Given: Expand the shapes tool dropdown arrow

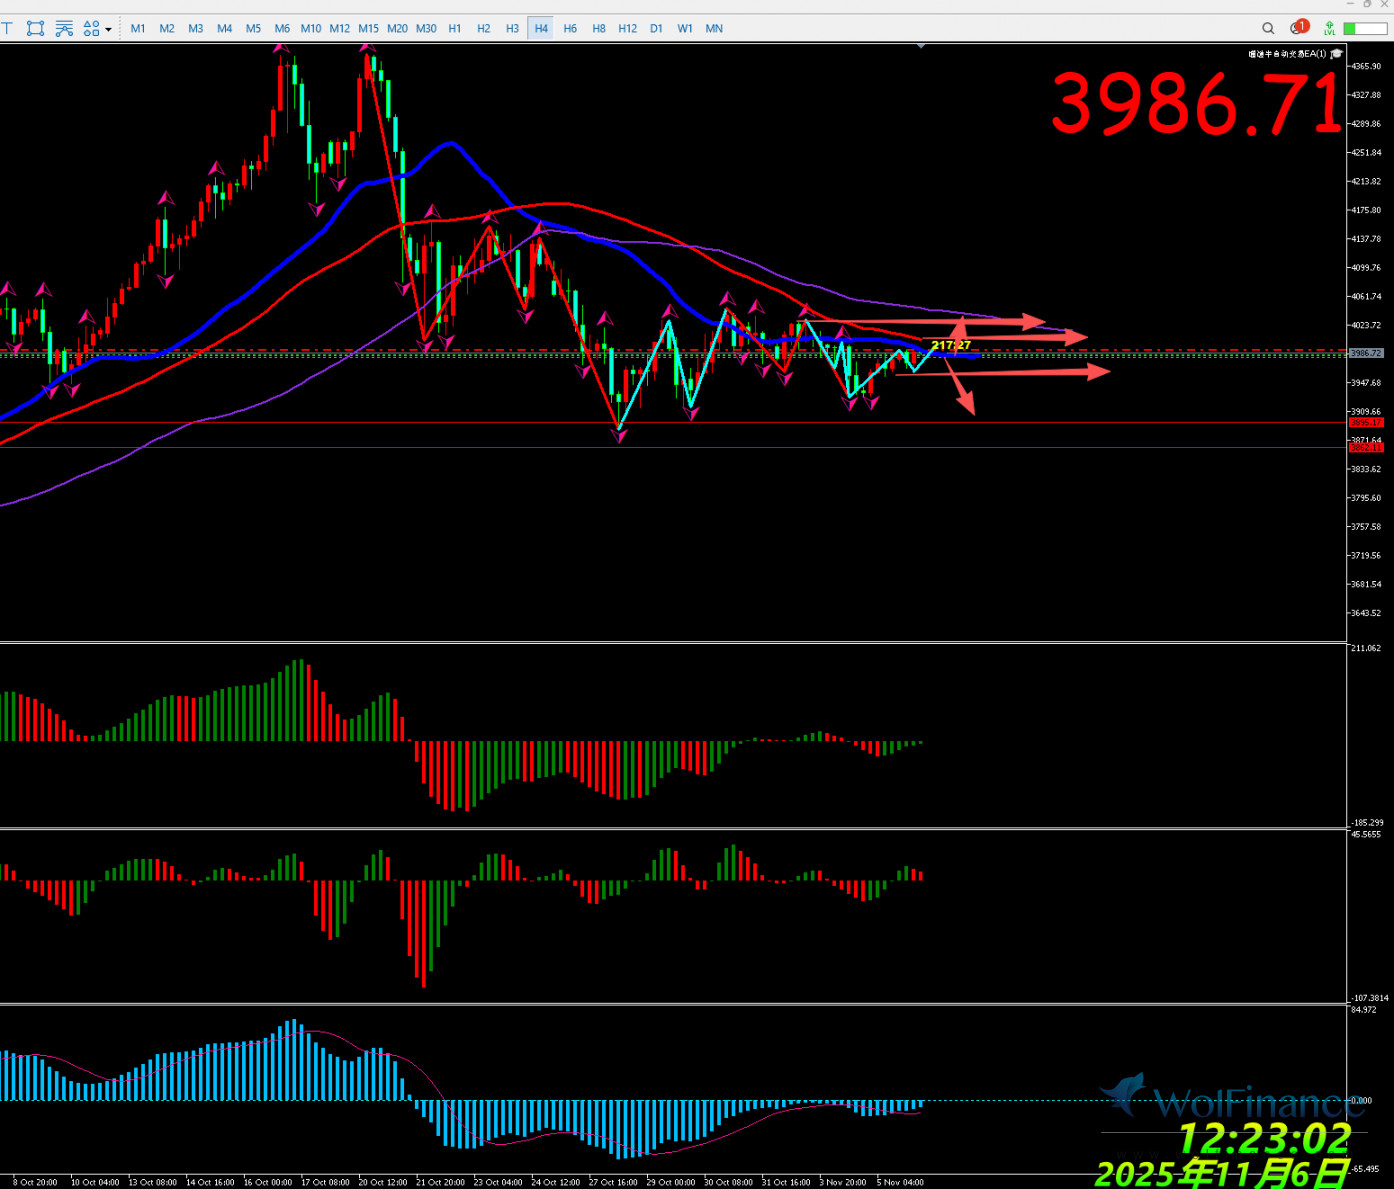Looking at the screenshot, I should coord(108,29).
